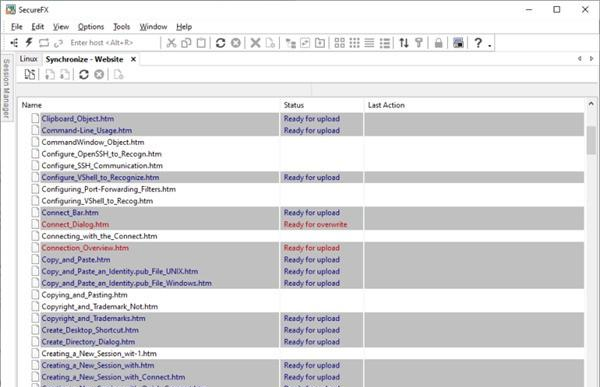Close the Synchronize - Website tab
The height and width of the screenshot is (387, 600).
(x=133, y=59)
